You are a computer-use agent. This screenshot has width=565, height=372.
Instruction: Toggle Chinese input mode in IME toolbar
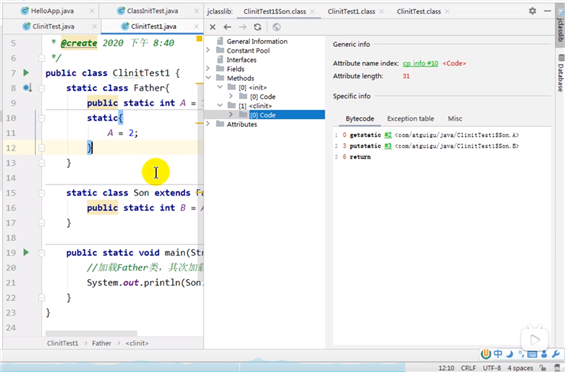click(498, 354)
